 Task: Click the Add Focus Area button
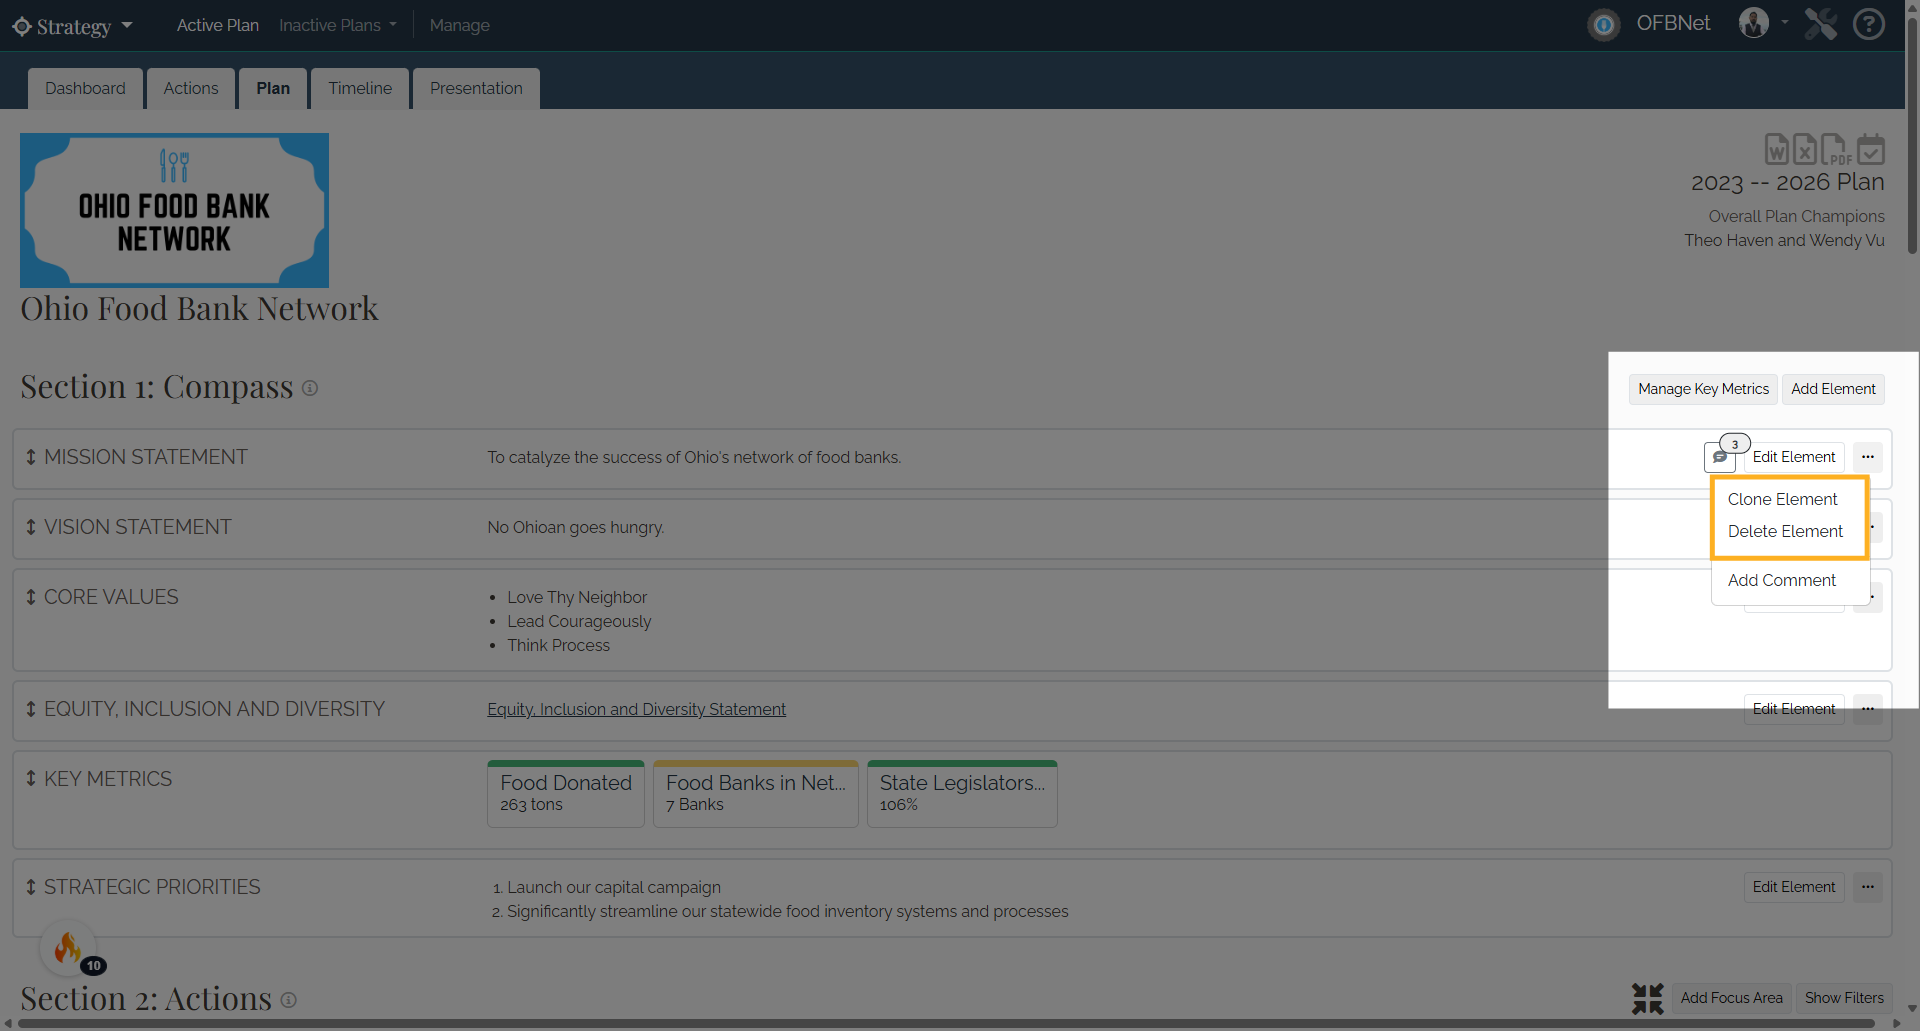tap(1732, 998)
